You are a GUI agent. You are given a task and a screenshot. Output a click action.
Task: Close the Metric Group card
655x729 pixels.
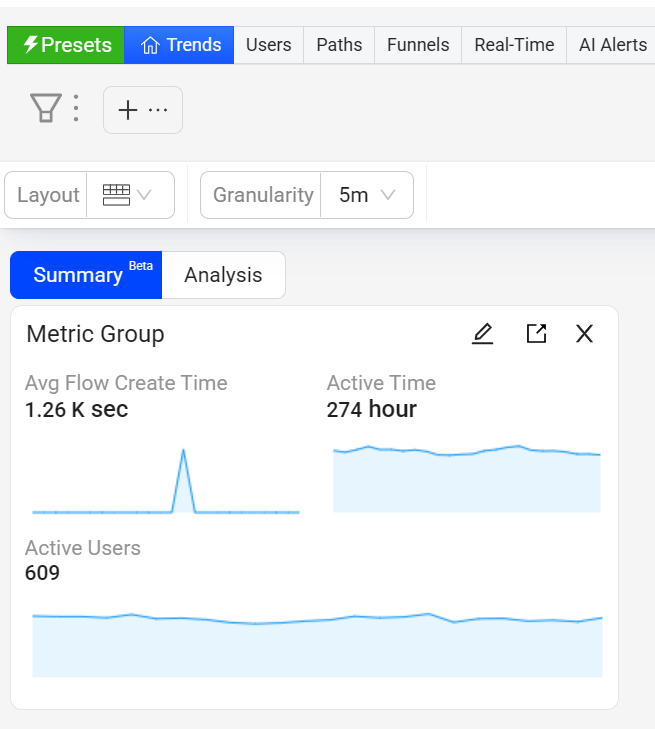pyautogui.click(x=585, y=334)
